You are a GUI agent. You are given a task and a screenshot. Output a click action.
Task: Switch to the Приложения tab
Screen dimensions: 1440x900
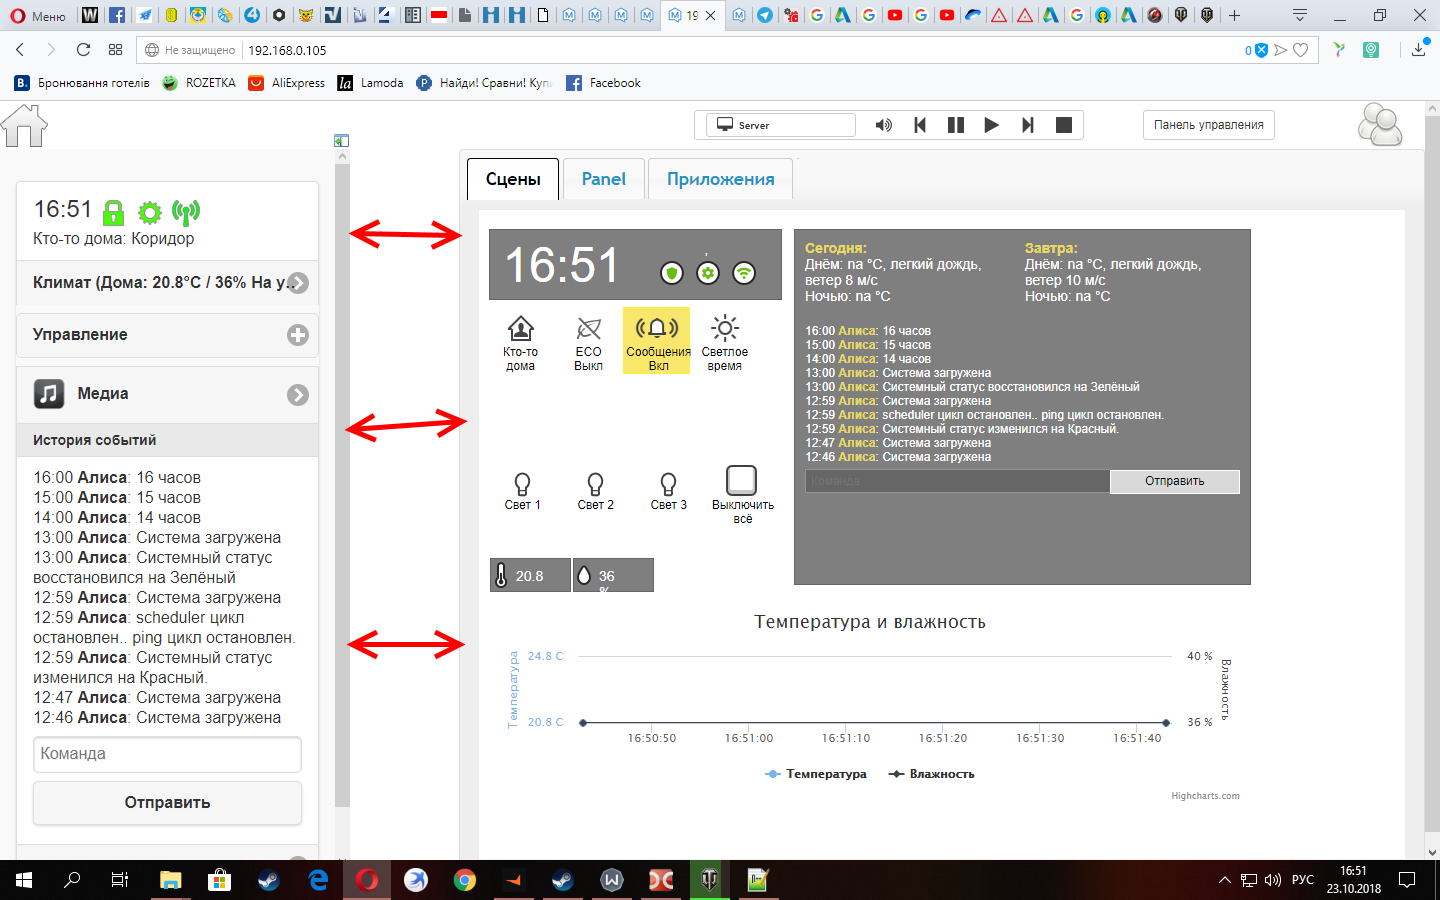click(x=720, y=179)
